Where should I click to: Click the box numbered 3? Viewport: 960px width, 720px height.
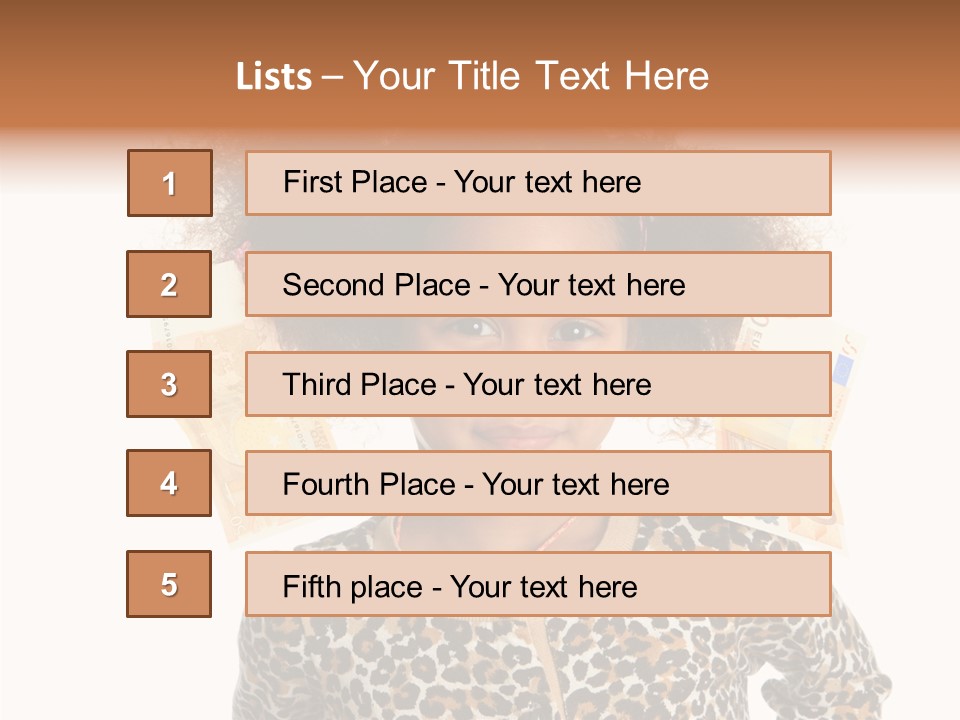click(169, 384)
